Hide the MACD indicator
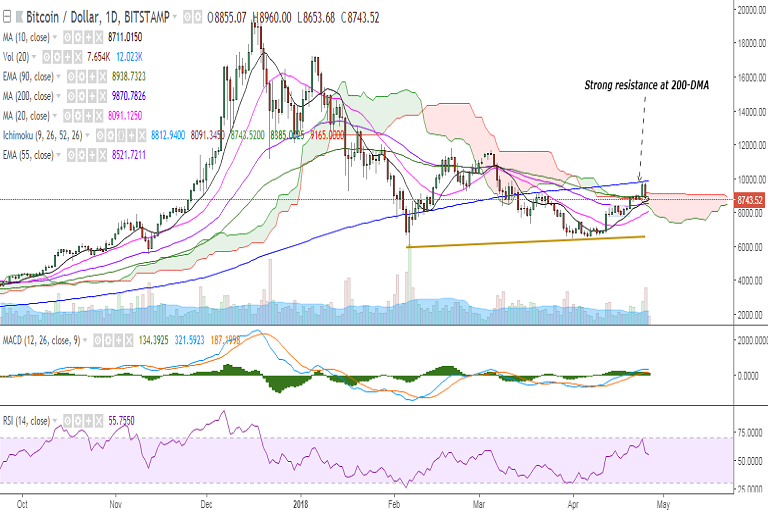 97,340
